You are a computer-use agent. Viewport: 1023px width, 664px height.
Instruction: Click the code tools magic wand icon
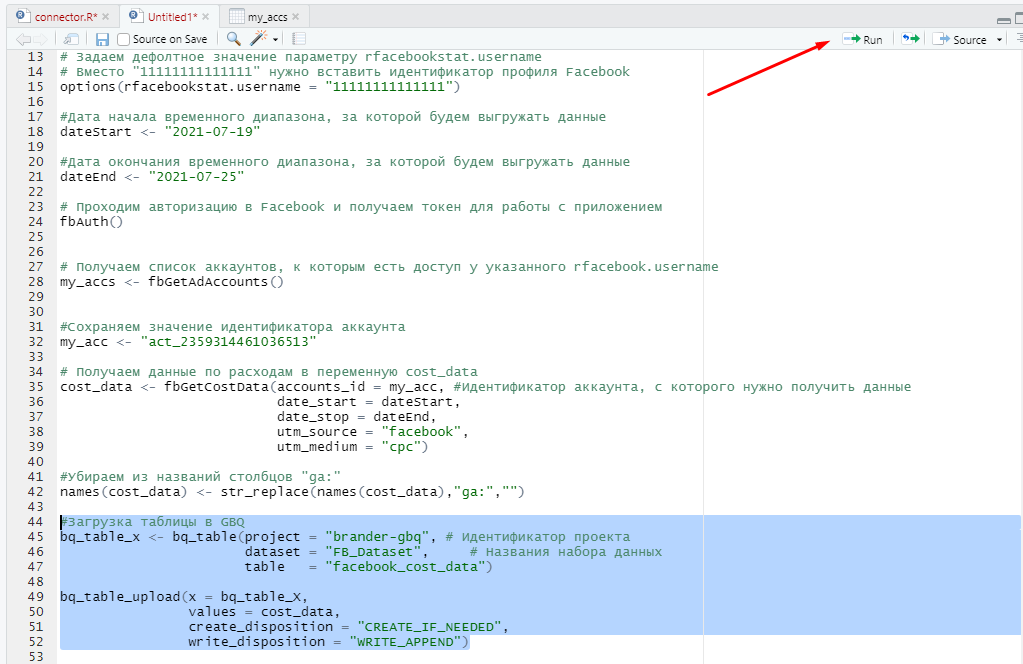pos(258,39)
